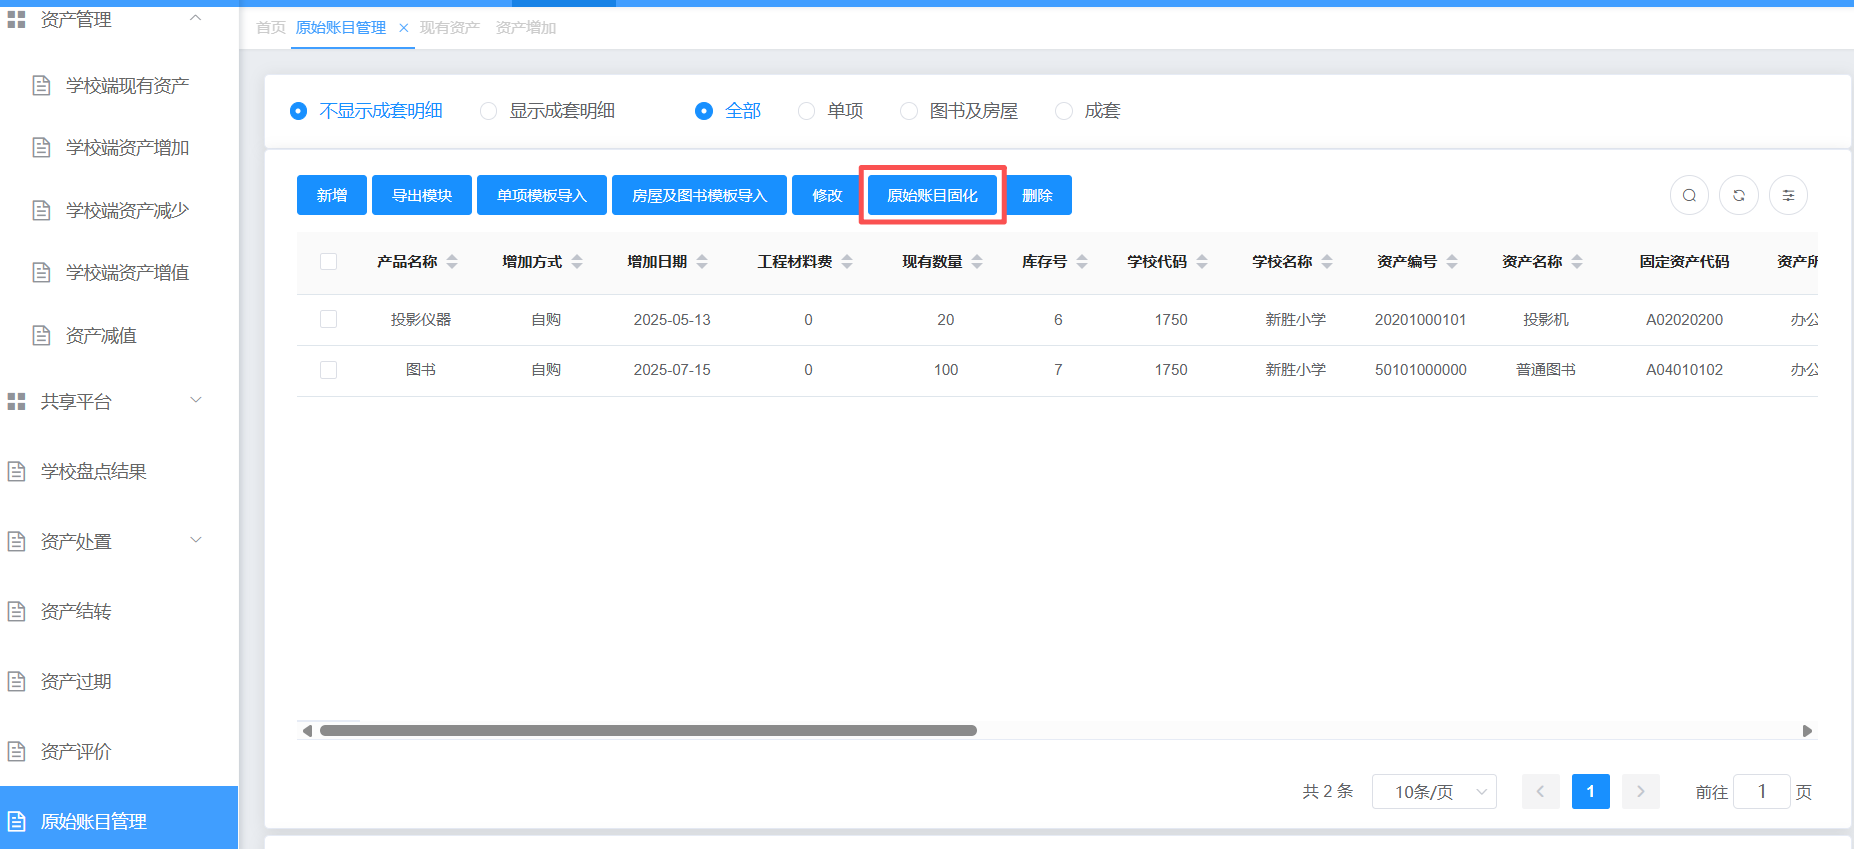Sort by 产品名称 column sort arrows
This screenshot has width=1854, height=849.
[452, 262]
